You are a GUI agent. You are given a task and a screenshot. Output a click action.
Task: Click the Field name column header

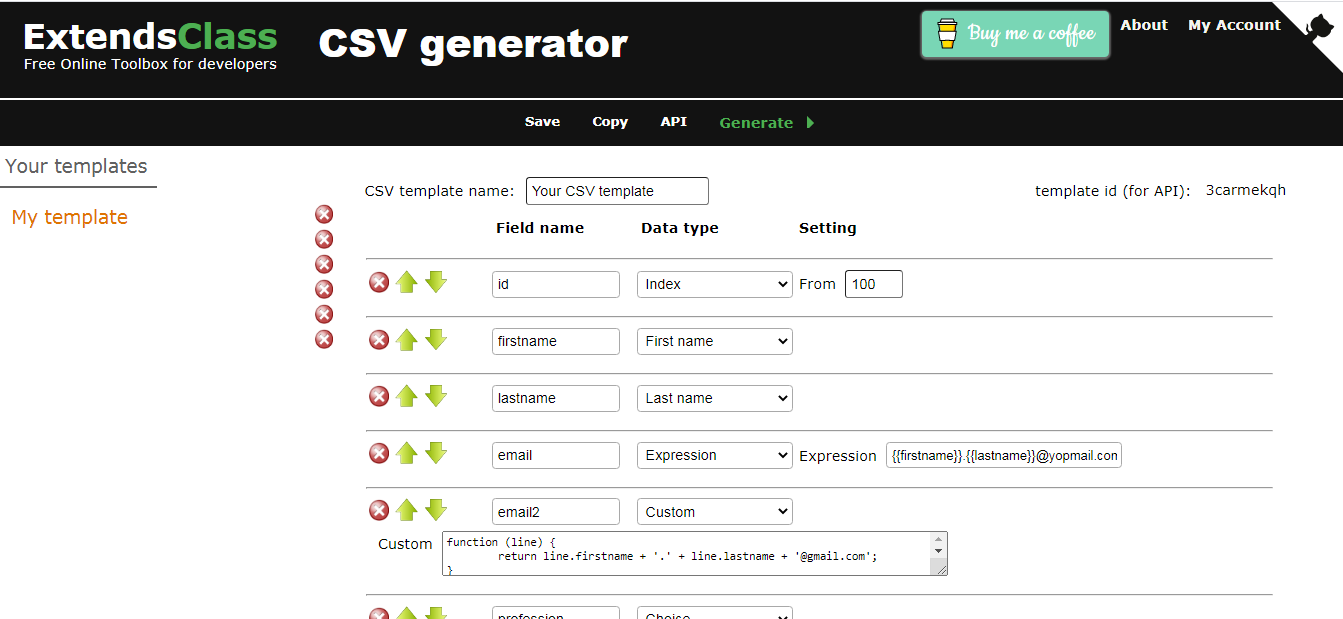click(x=540, y=228)
